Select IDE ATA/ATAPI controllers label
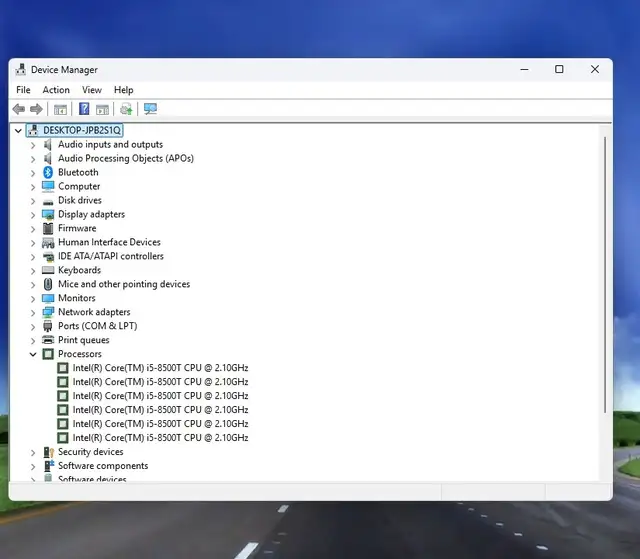Screen dimensions: 640x559 111,256
